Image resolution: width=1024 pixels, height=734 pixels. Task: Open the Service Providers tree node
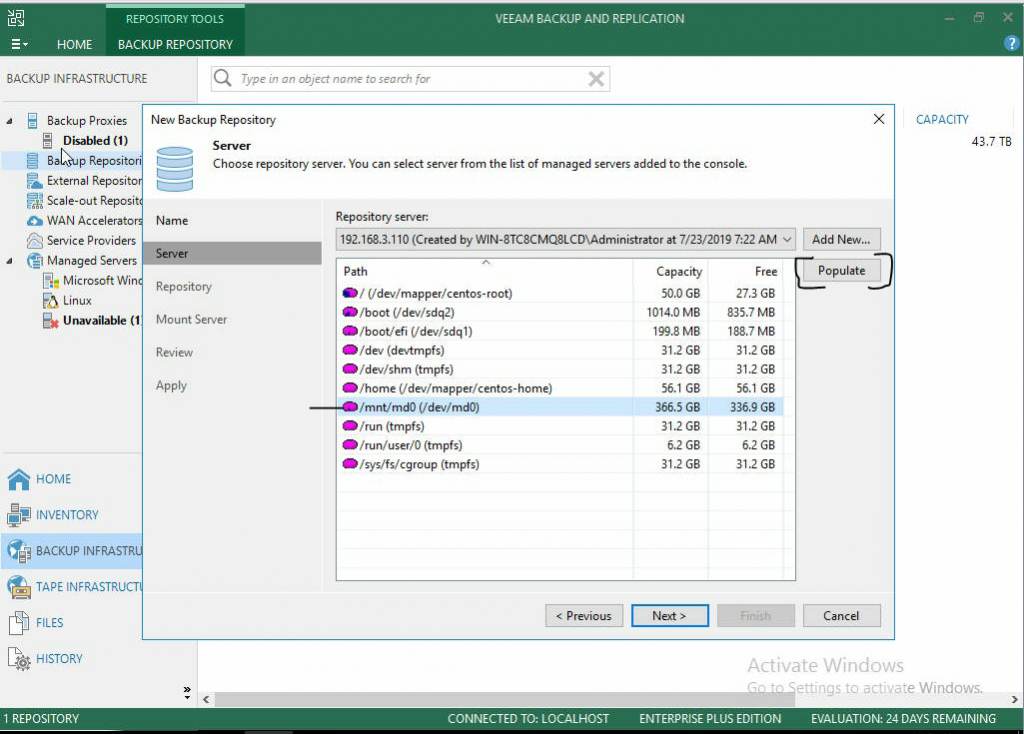tap(91, 240)
